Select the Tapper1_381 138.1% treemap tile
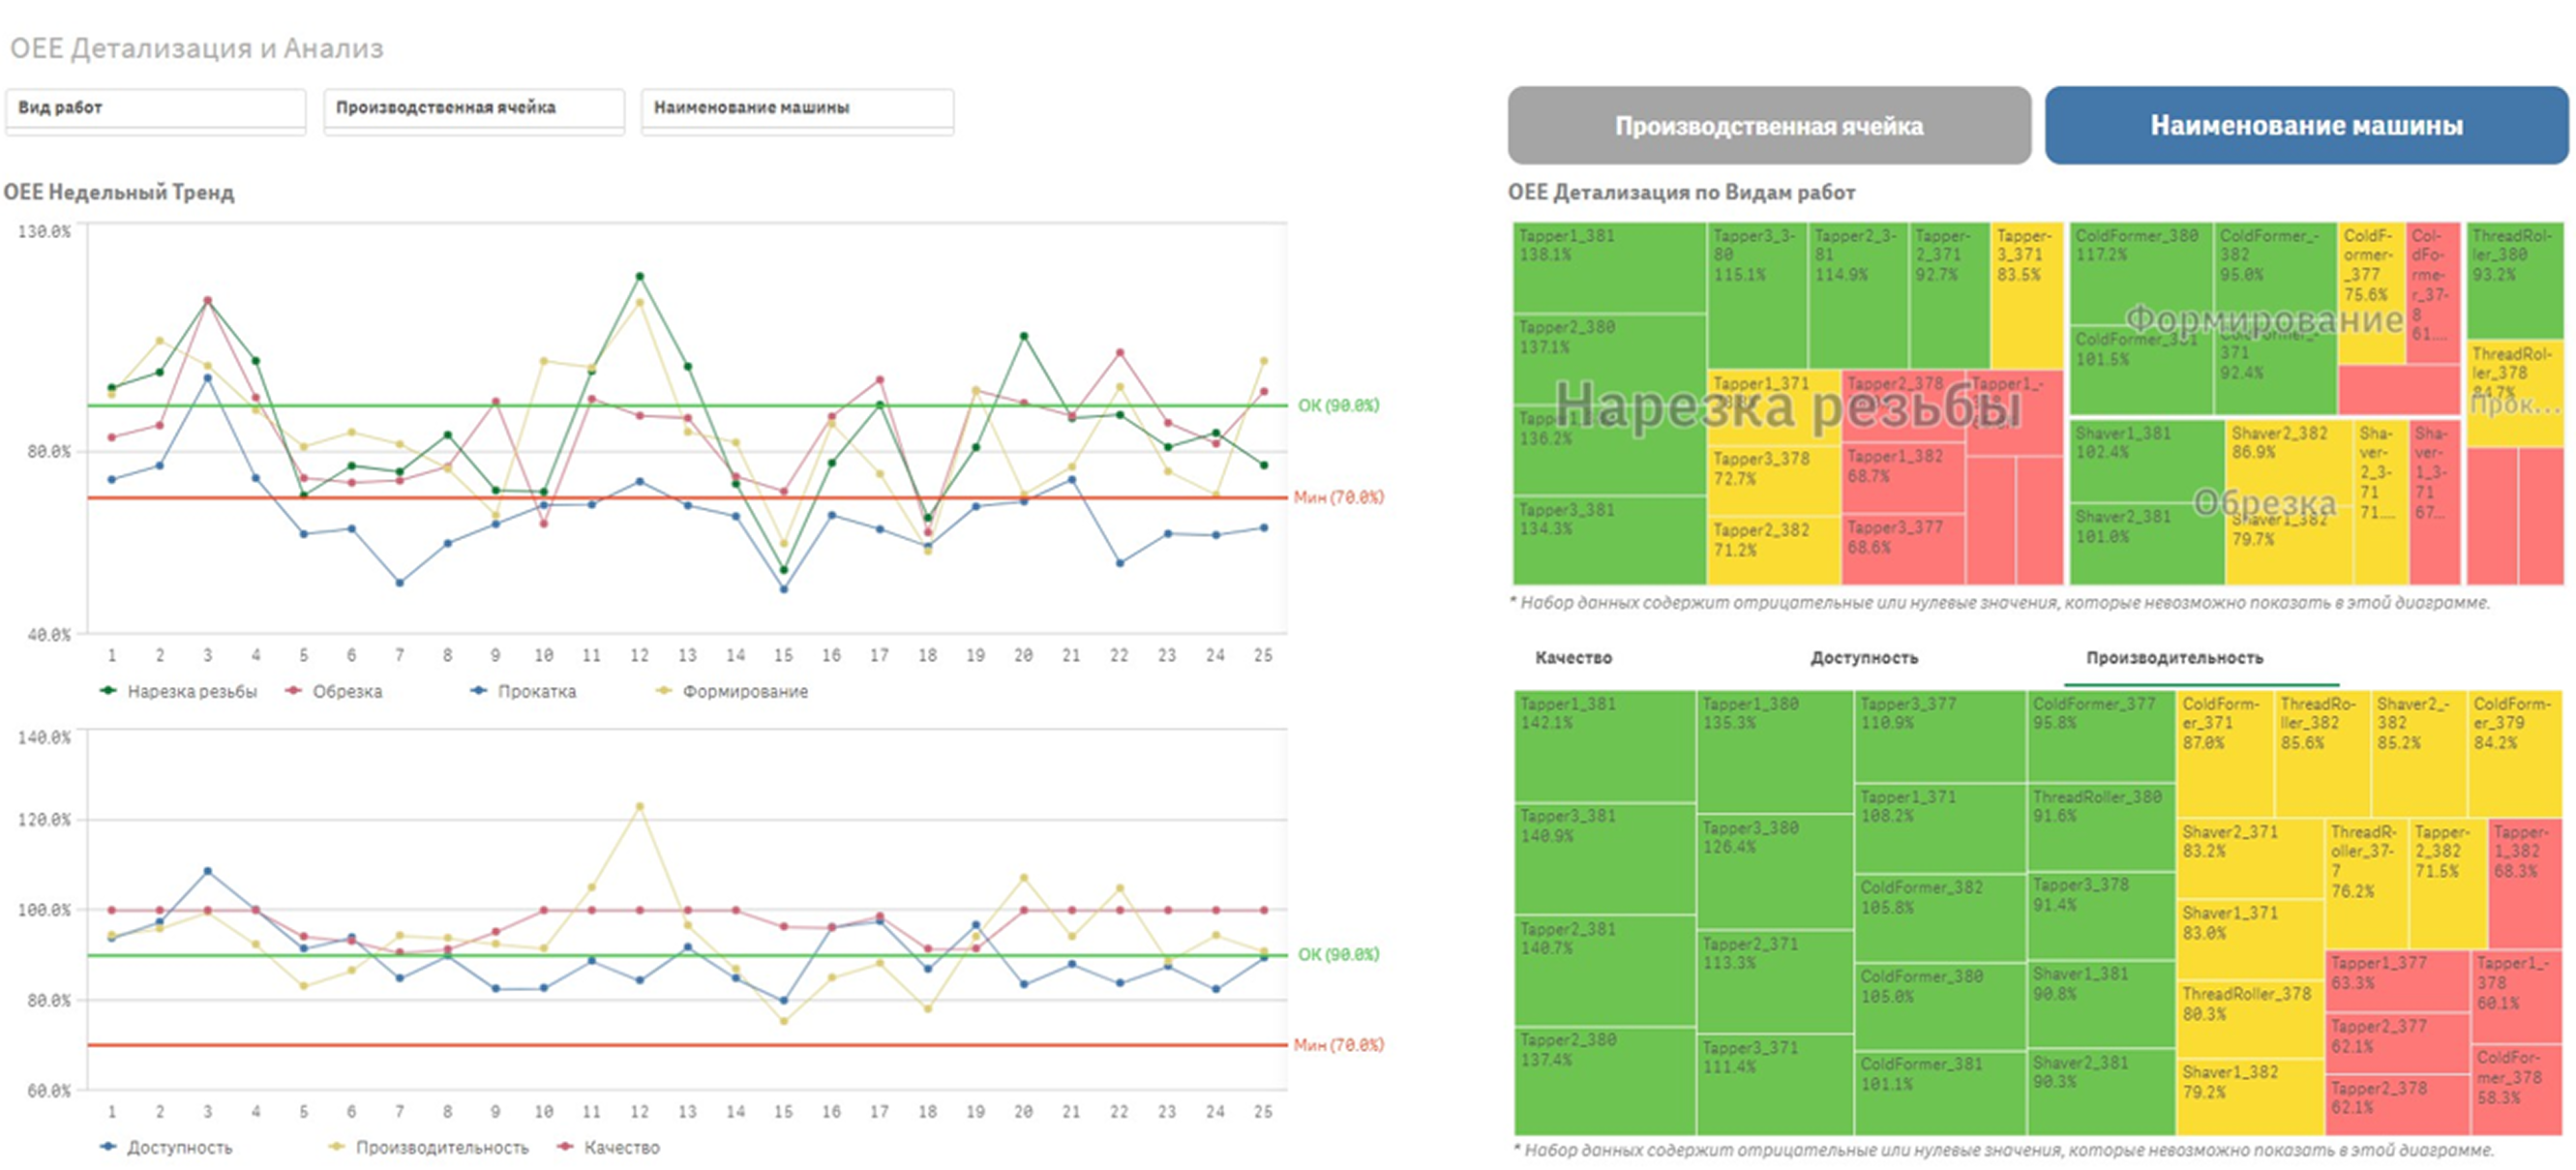2576x1170 pixels. click(1609, 268)
